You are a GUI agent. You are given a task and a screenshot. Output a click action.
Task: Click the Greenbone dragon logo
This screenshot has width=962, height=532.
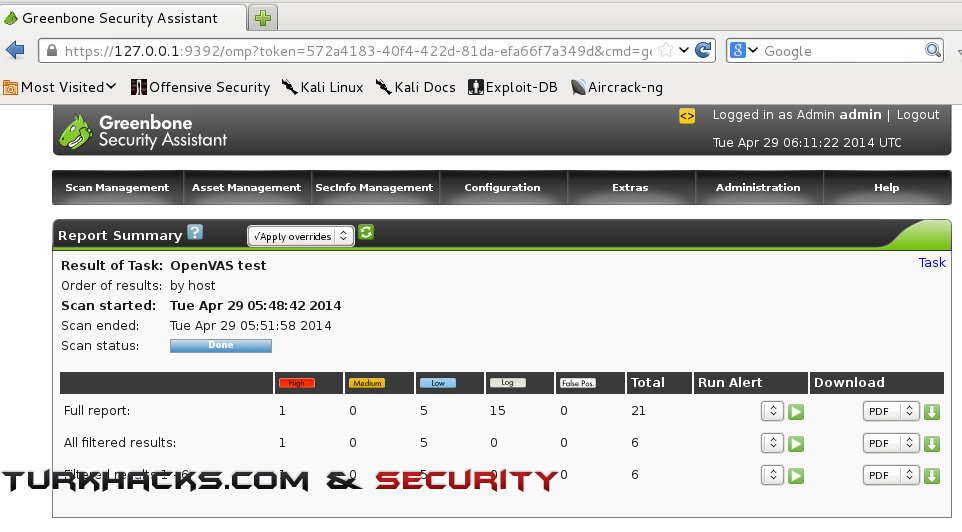coord(76,131)
